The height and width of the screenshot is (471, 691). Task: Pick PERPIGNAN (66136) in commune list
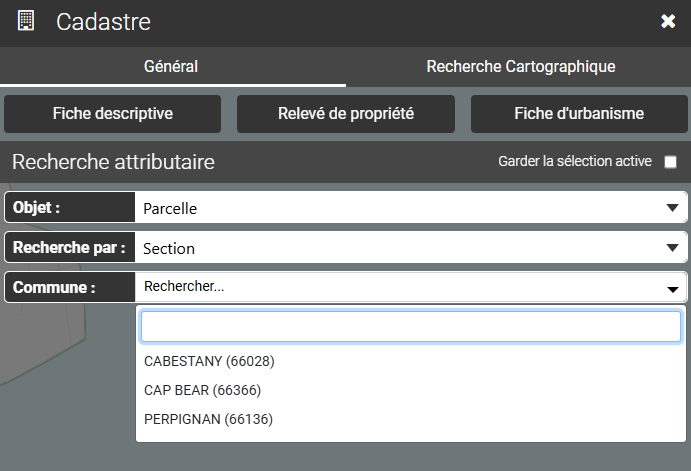pyautogui.click(x=208, y=419)
